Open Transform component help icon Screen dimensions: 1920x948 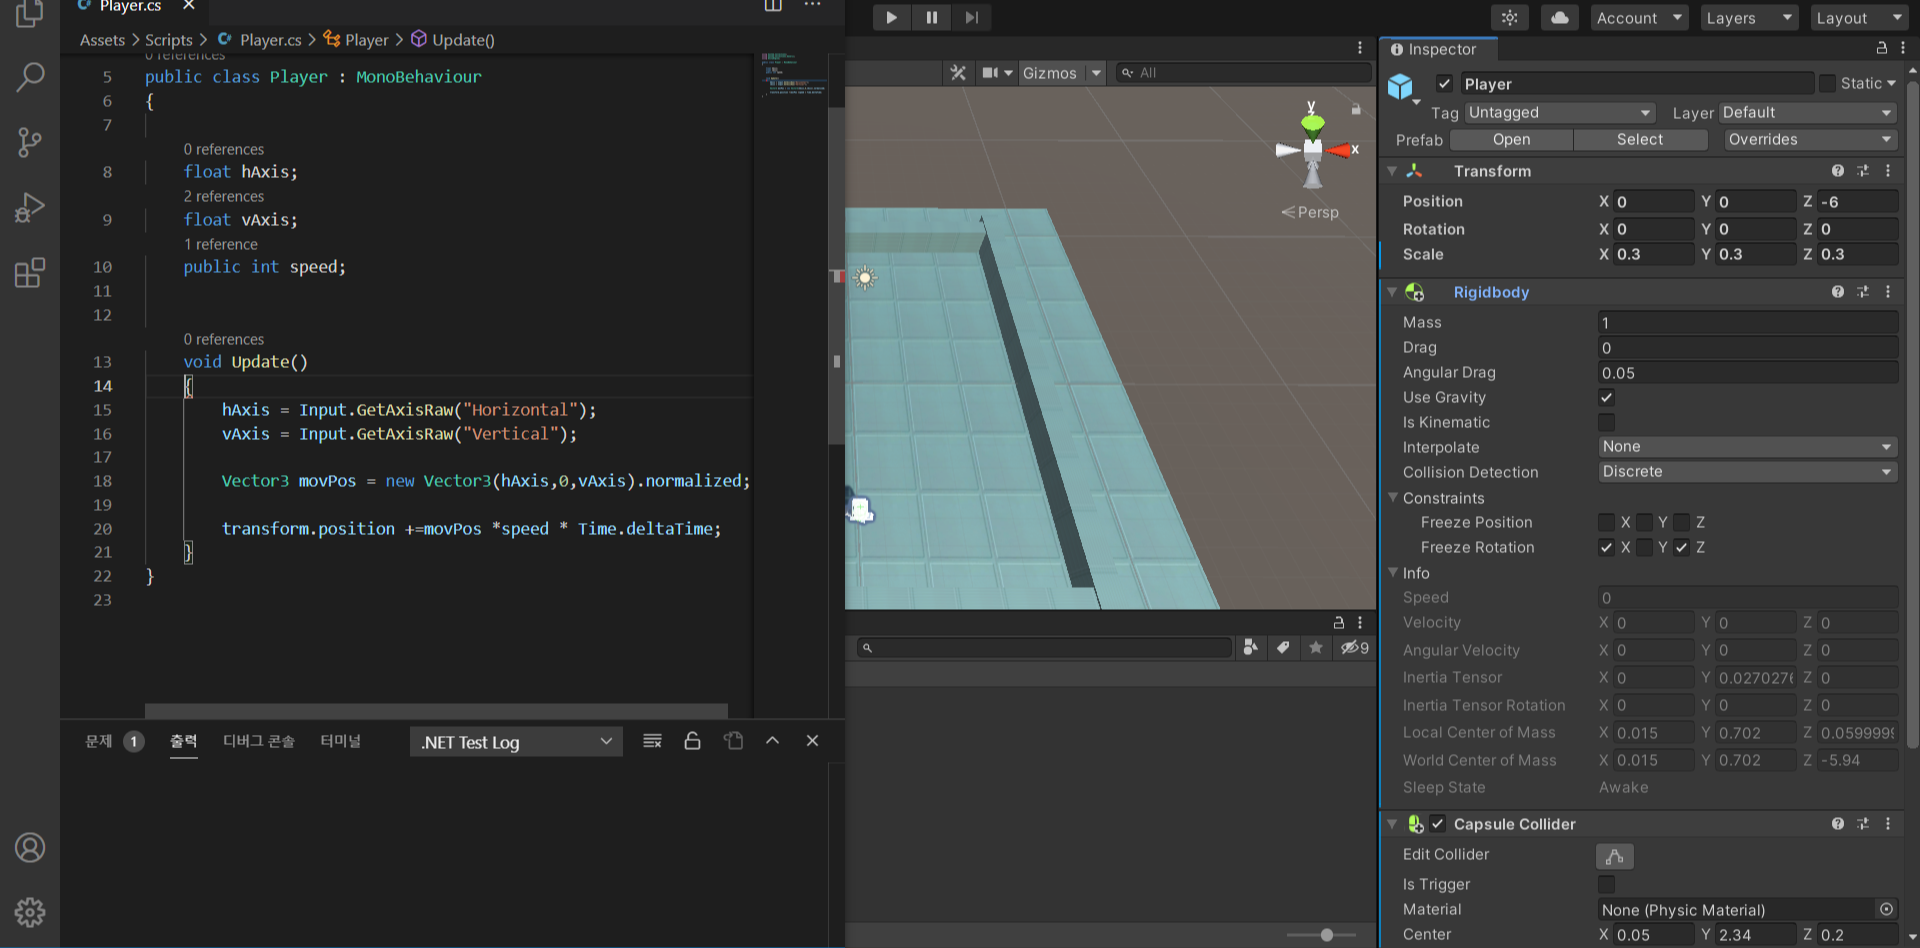(1837, 171)
